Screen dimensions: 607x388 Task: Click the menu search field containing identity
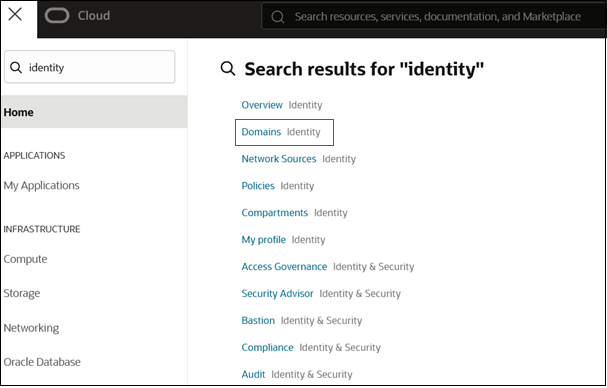point(89,67)
